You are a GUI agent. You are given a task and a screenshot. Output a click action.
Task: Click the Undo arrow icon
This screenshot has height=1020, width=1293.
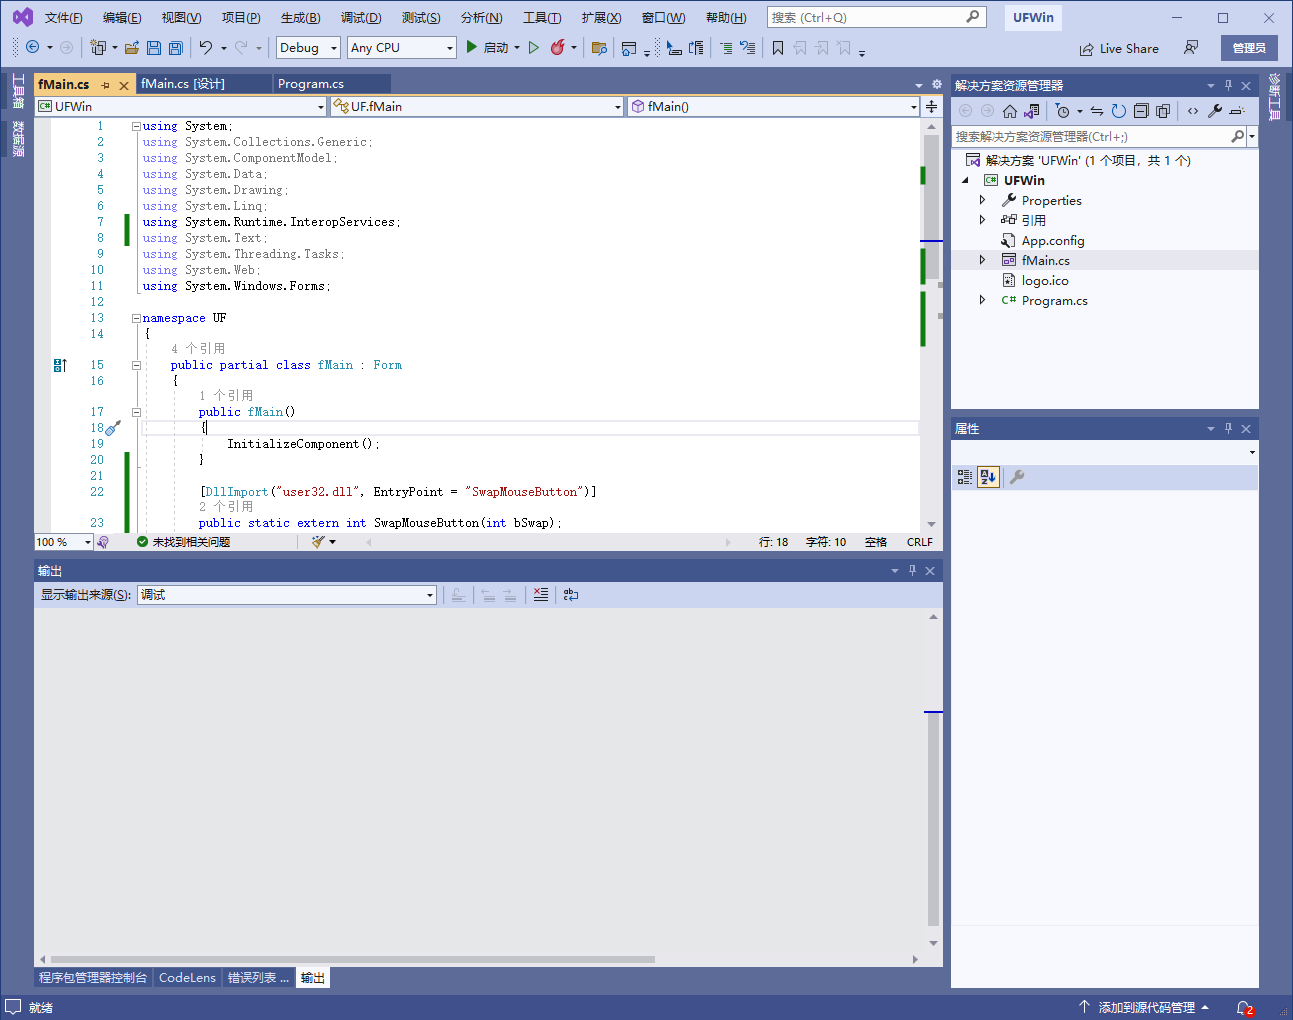(206, 47)
